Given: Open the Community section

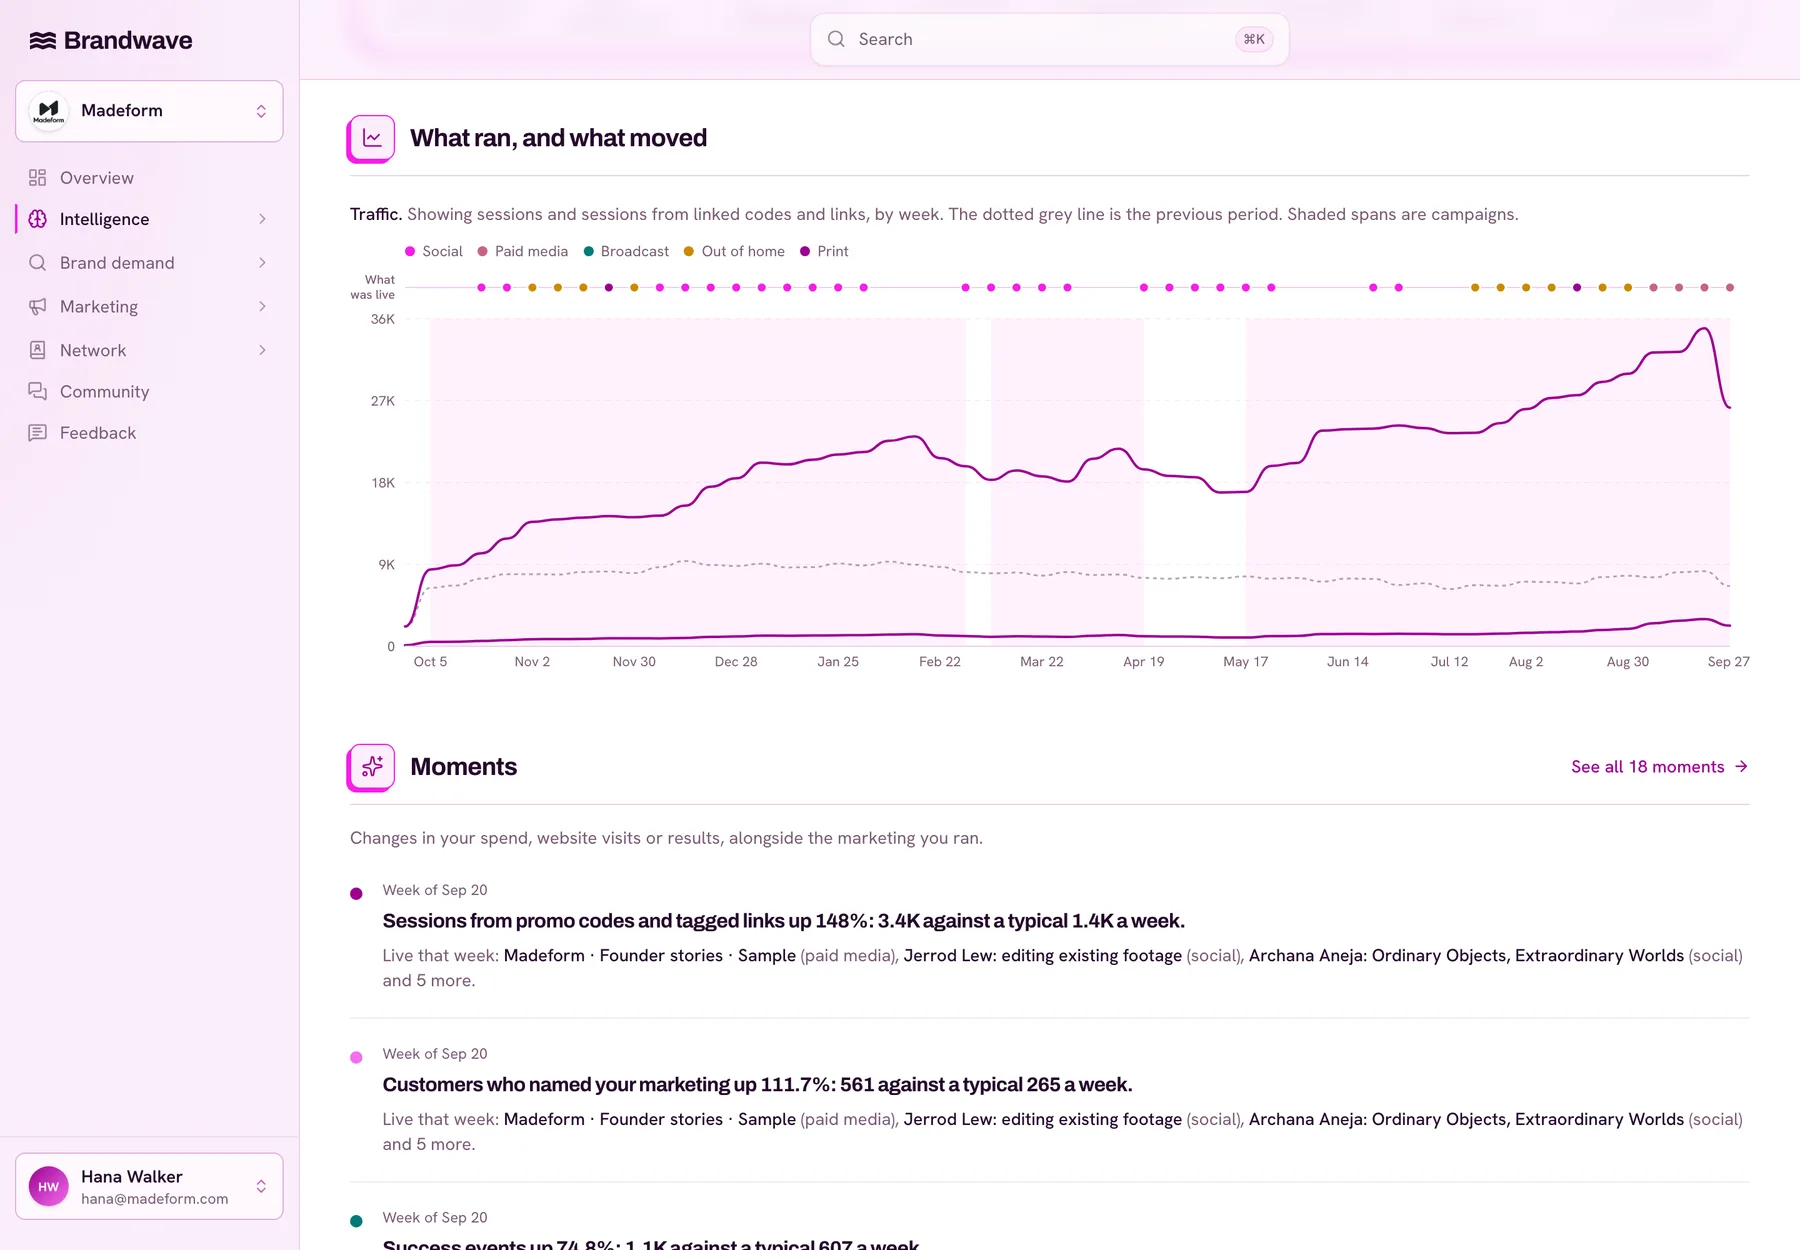Looking at the screenshot, I should pos(149,392).
